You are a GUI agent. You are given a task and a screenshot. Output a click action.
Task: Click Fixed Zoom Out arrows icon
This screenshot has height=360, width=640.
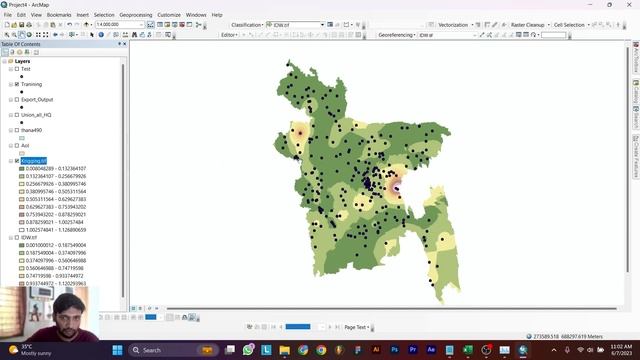(x=46, y=35)
